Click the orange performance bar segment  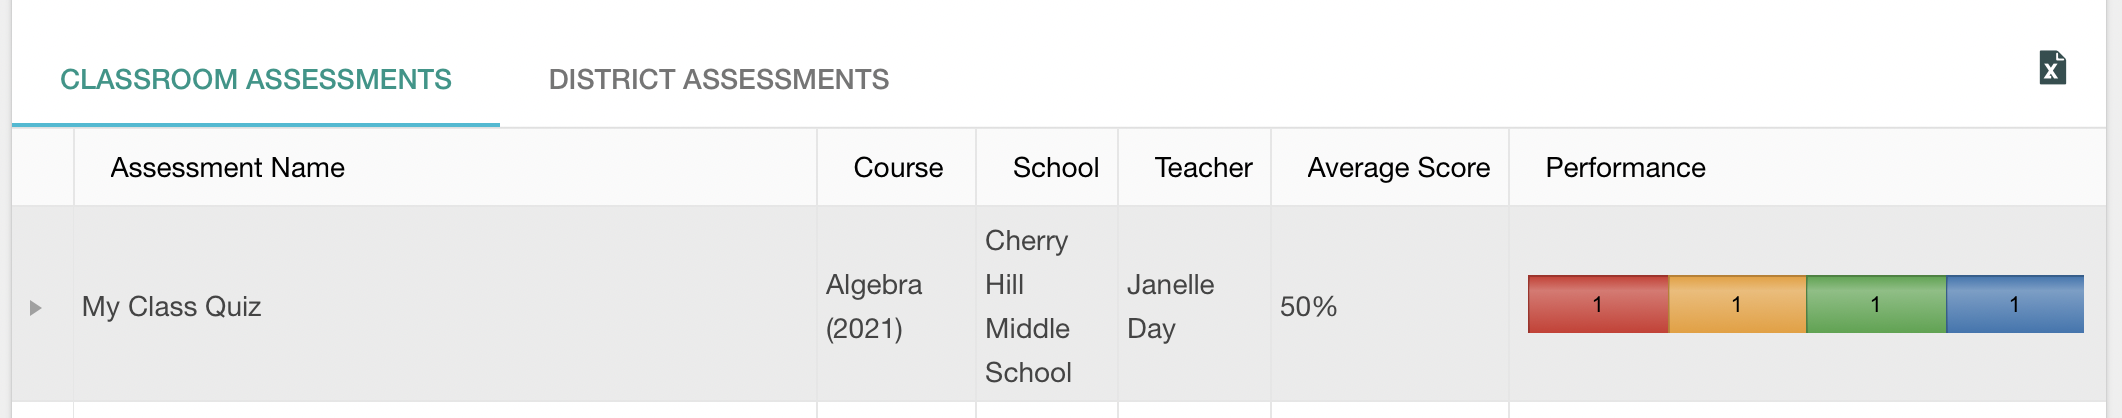1737,304
